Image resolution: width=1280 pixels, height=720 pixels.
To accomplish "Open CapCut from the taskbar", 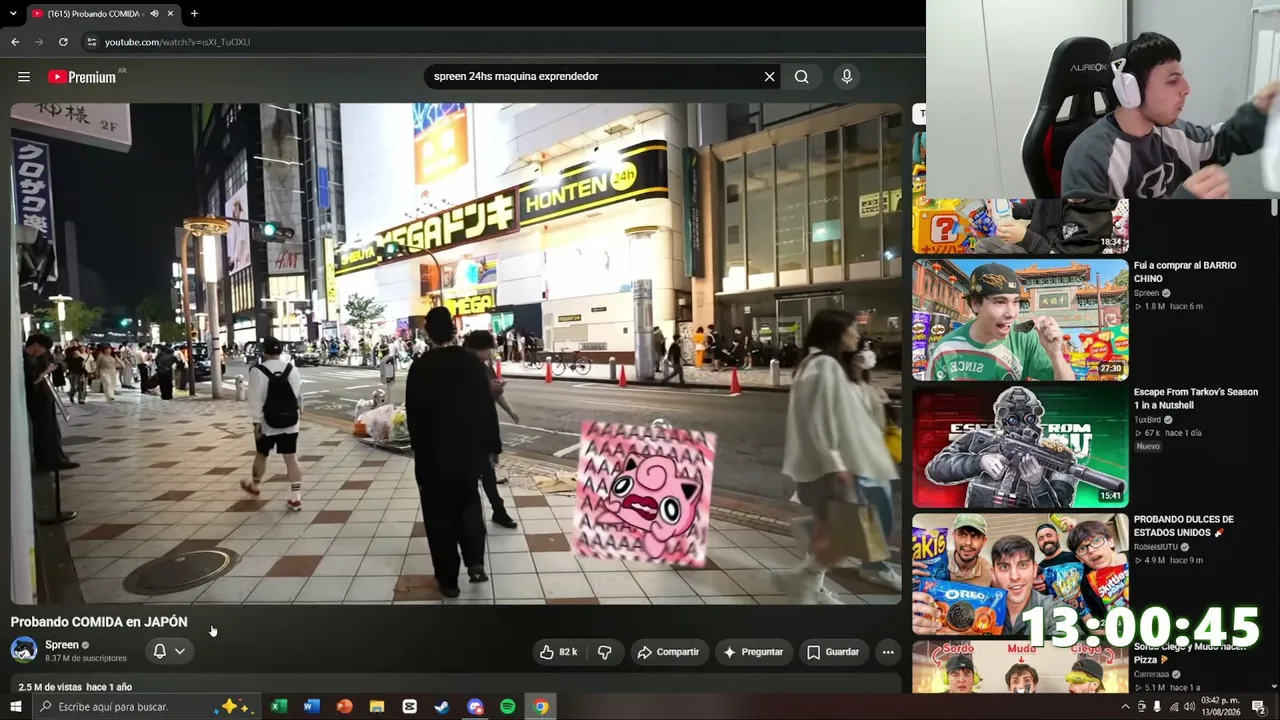I will tap(409, 707).
